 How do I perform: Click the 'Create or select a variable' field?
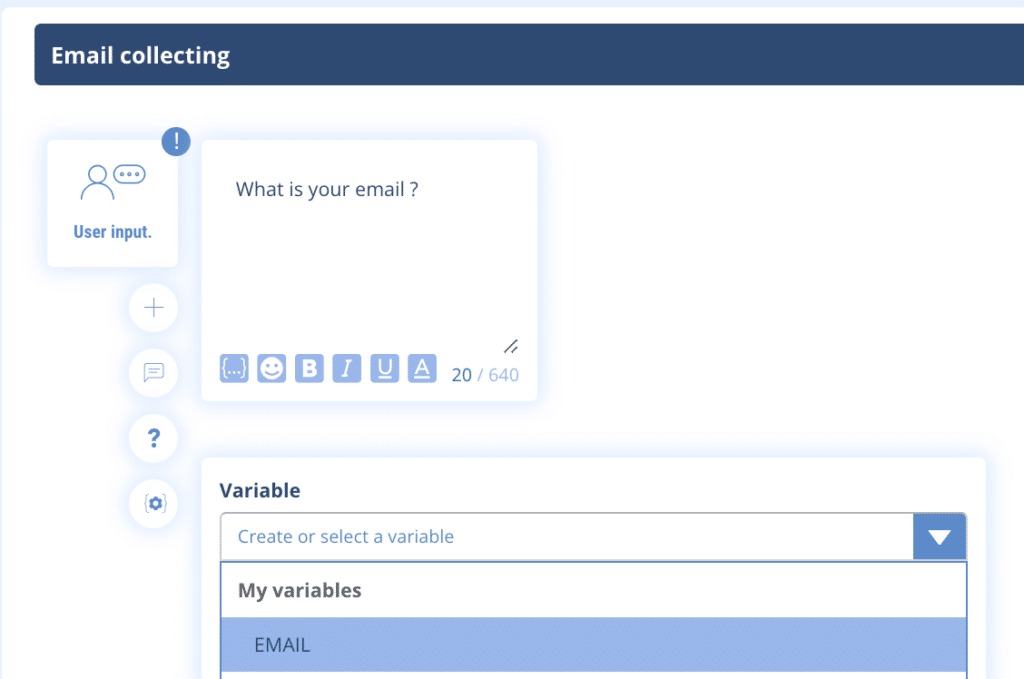pyautogui.click(x=566, y=537)
